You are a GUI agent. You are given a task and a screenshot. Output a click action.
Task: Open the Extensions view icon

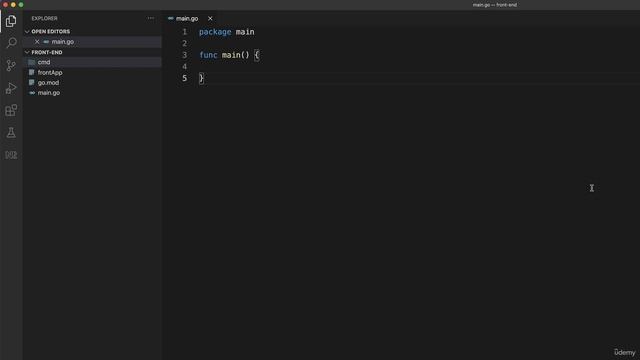coord(11,110)
